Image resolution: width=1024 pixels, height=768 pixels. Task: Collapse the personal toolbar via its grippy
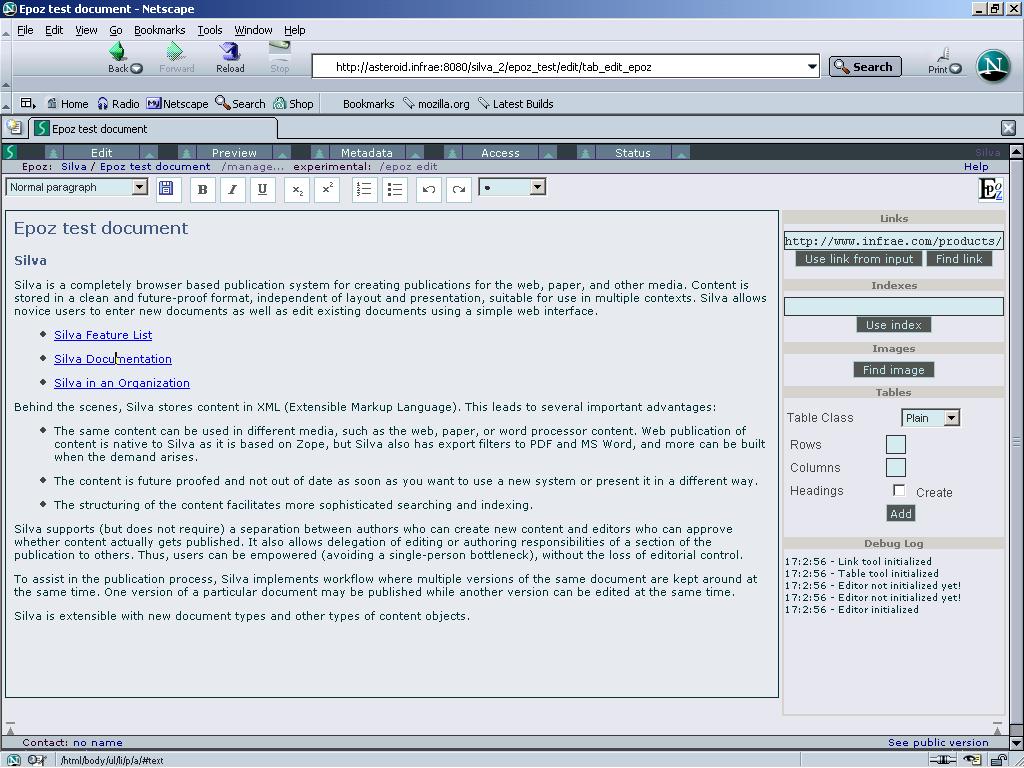(x=6, y=104)
